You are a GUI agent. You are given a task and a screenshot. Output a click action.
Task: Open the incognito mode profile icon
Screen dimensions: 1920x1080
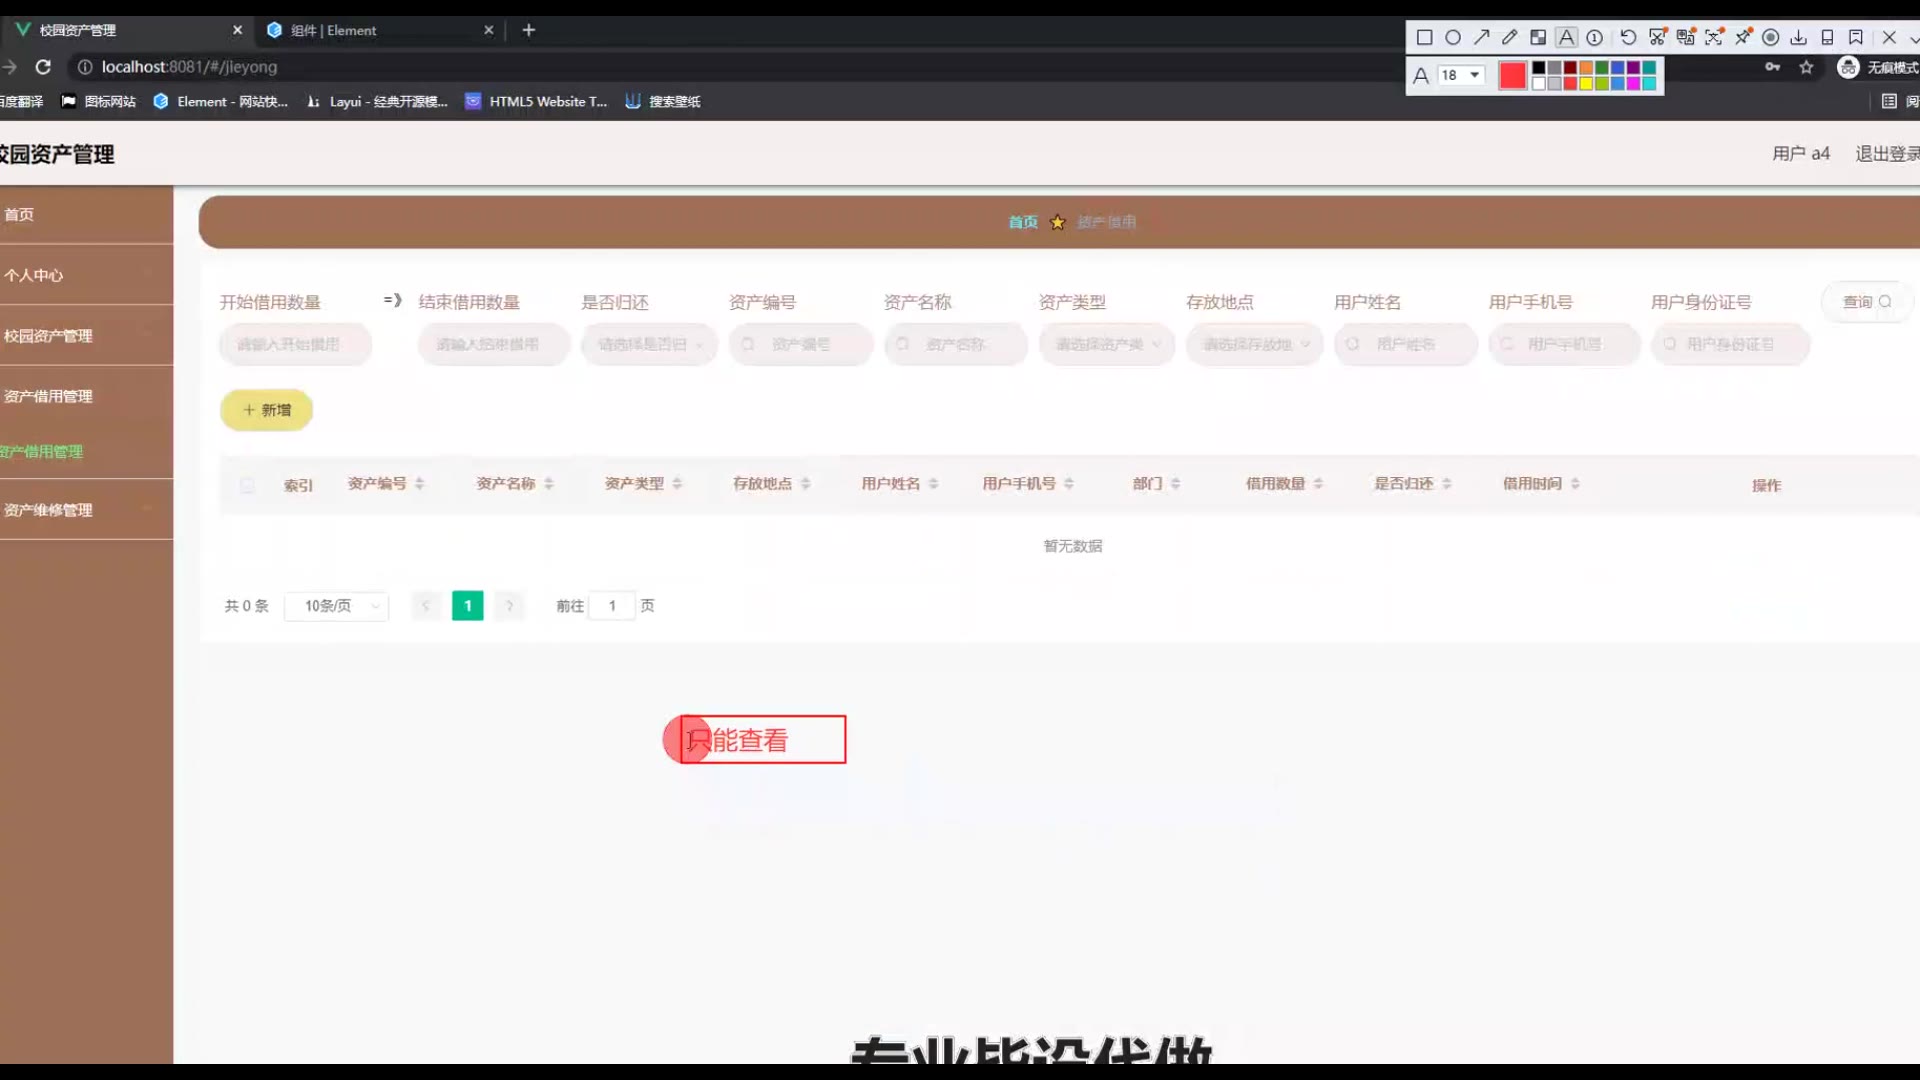click(1848, 67)
